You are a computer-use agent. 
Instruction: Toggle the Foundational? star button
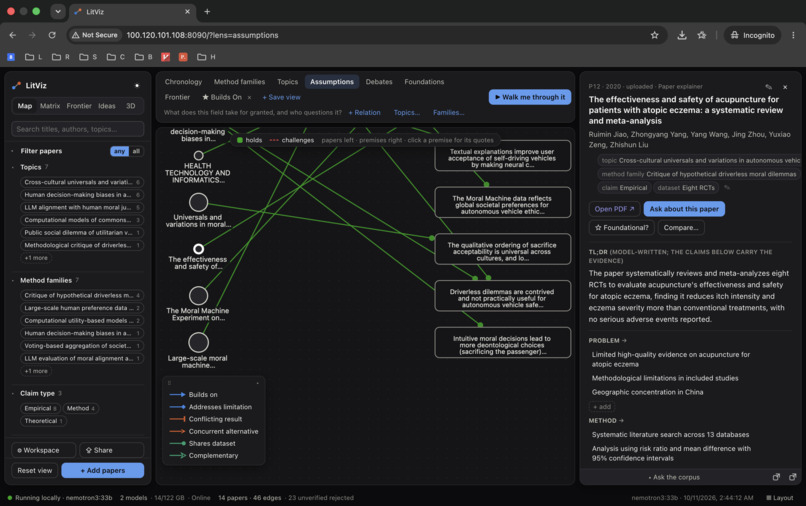click(x=621, y=227)
